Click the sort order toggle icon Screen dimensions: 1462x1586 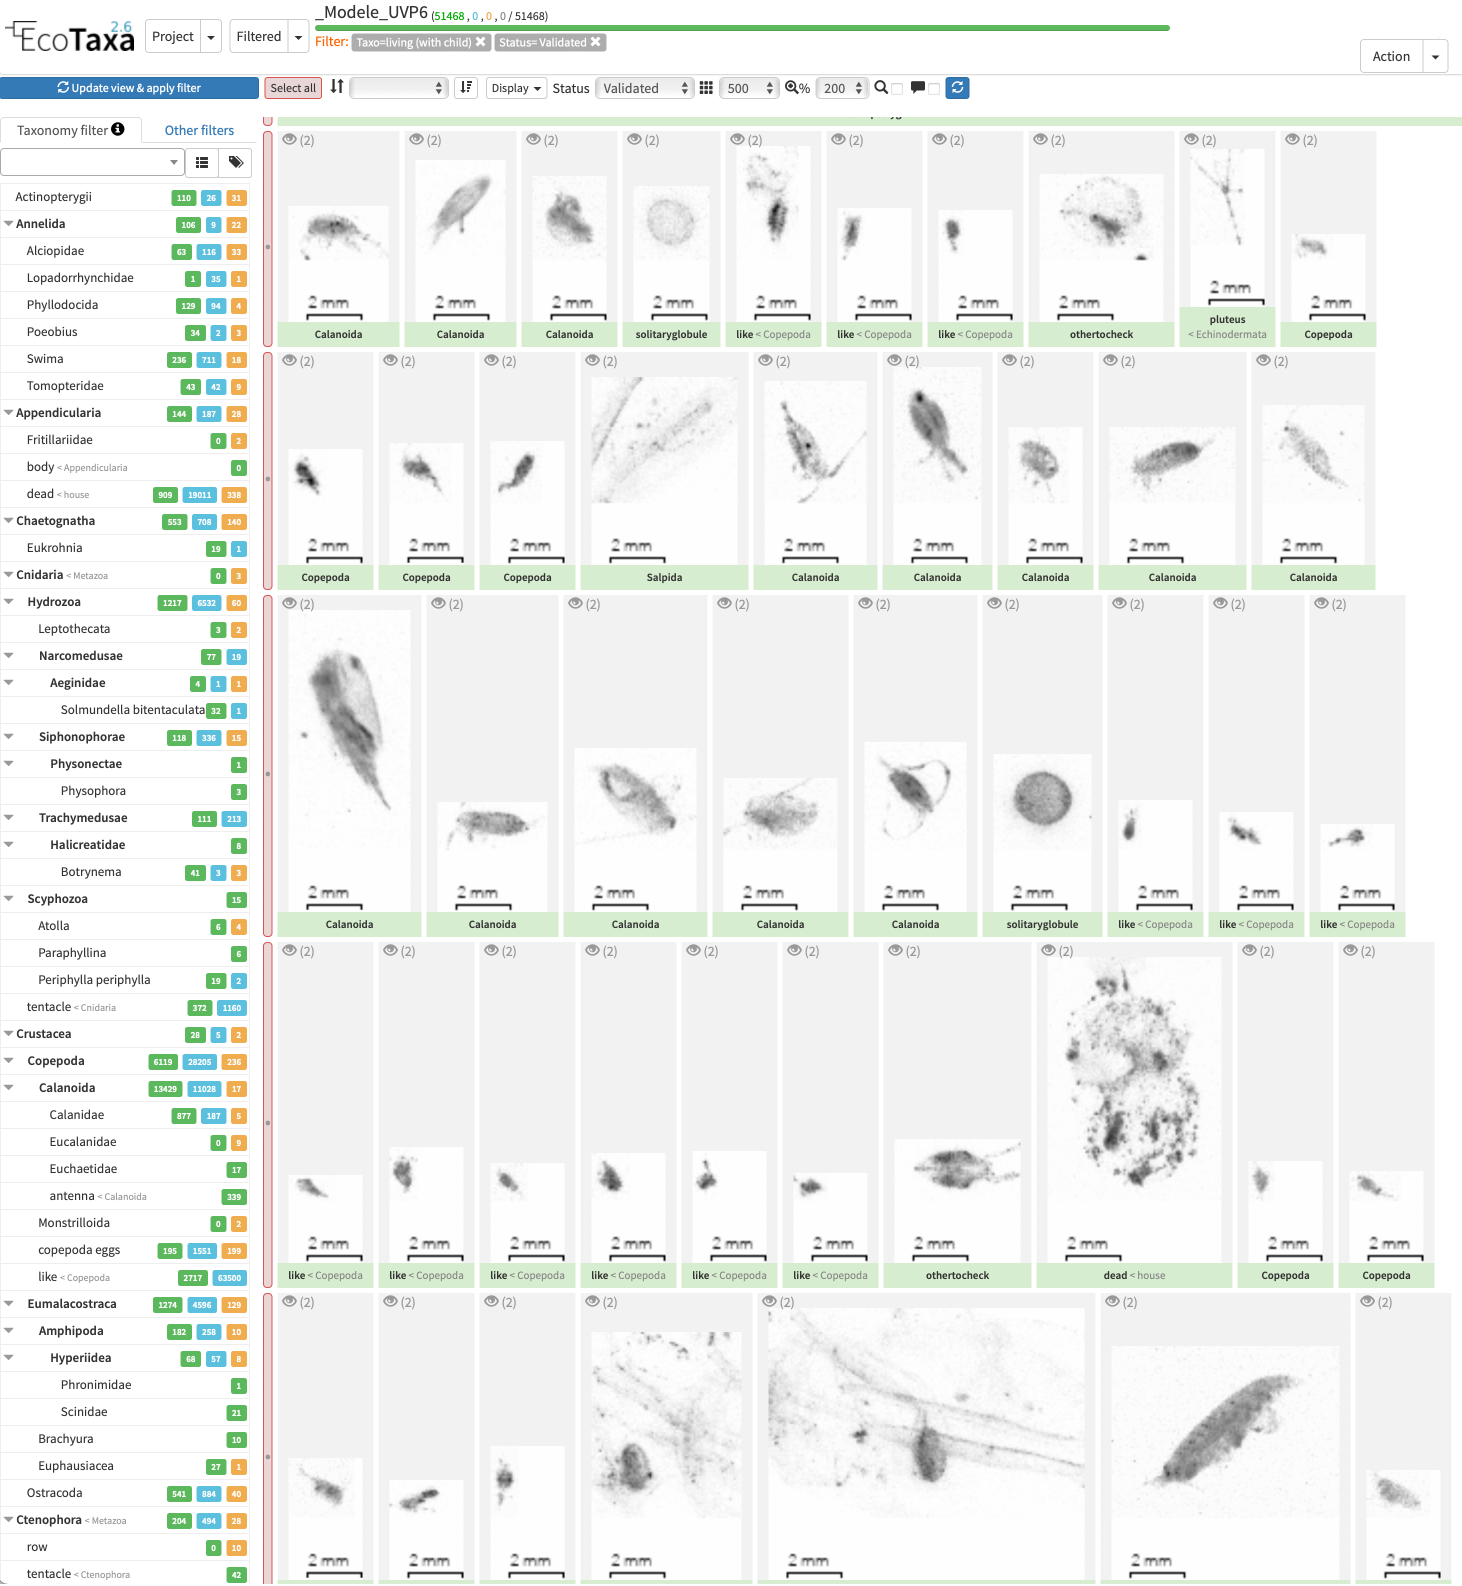click(x=465, y=88)
